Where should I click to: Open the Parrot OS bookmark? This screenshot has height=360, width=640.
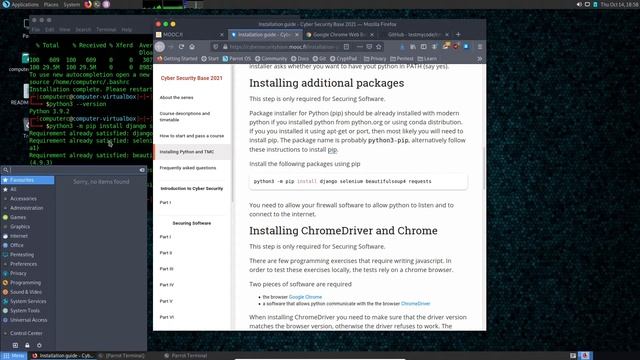(x=237, y=59)
